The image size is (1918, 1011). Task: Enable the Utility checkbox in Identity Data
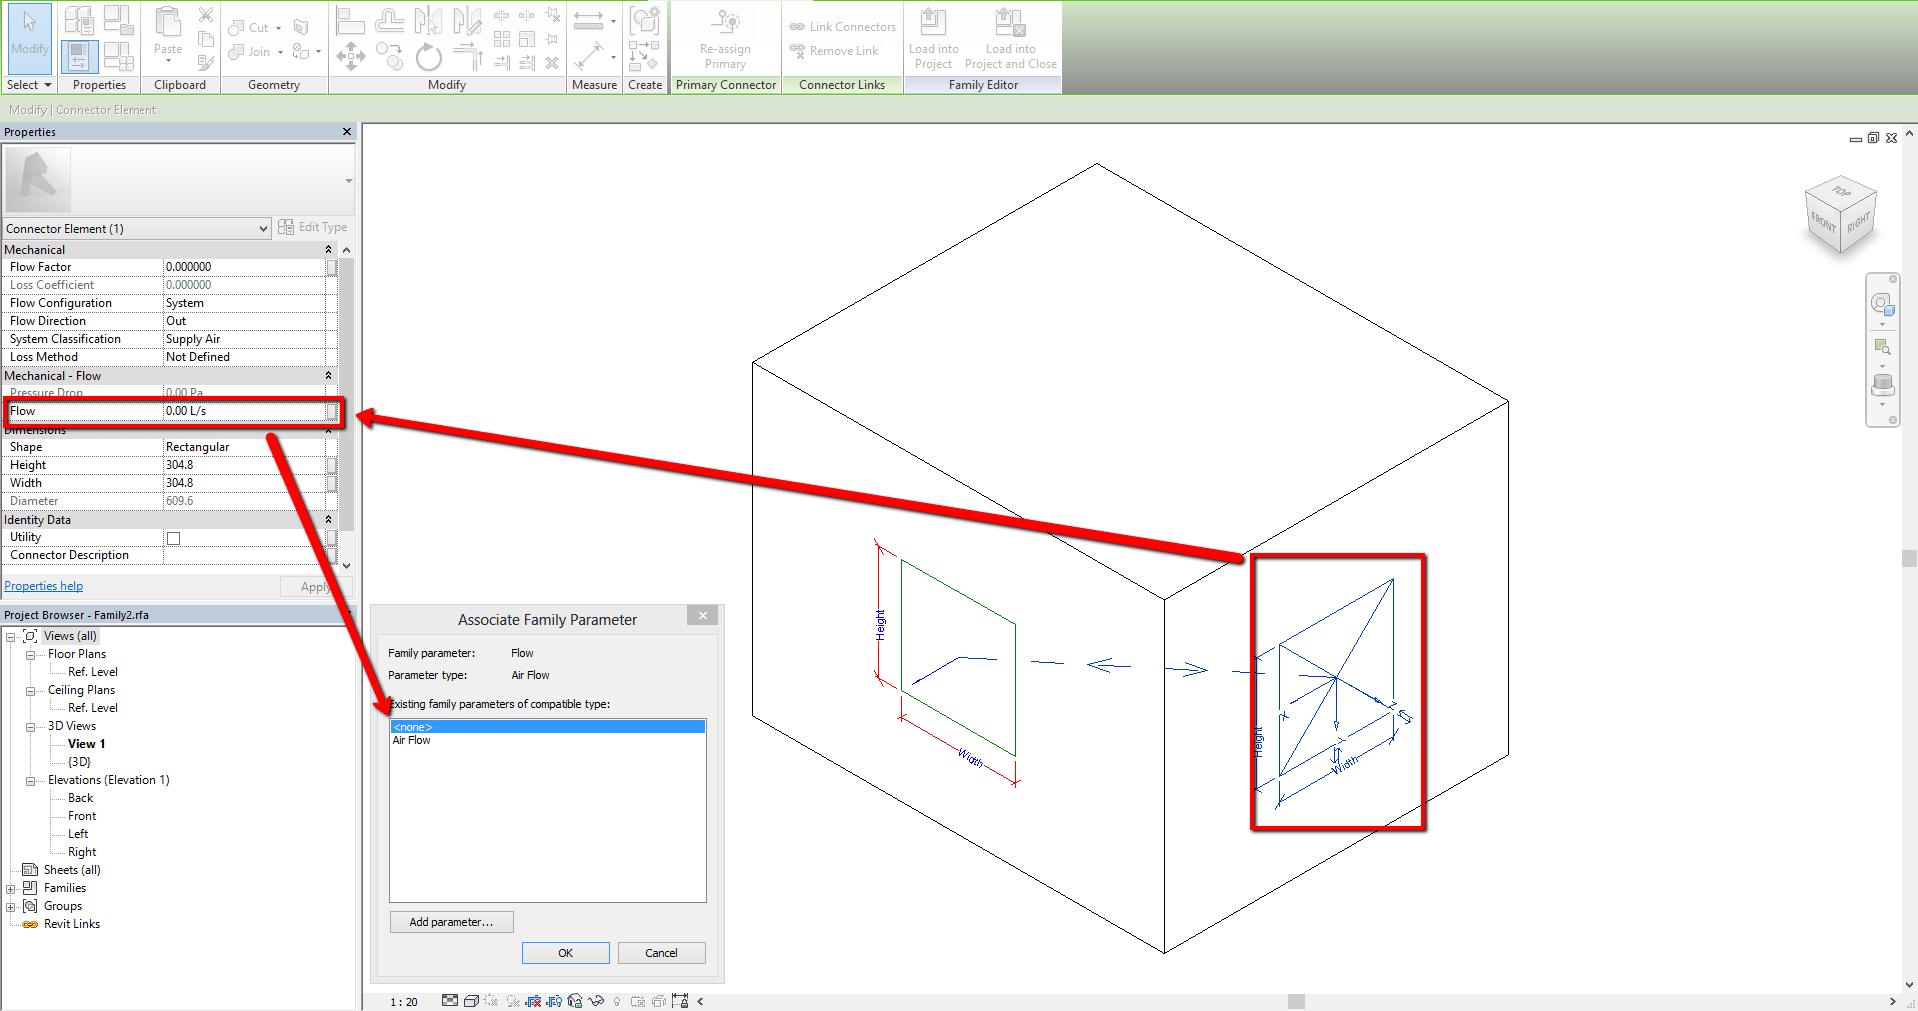pyautogui.click(x=173, y=537)
